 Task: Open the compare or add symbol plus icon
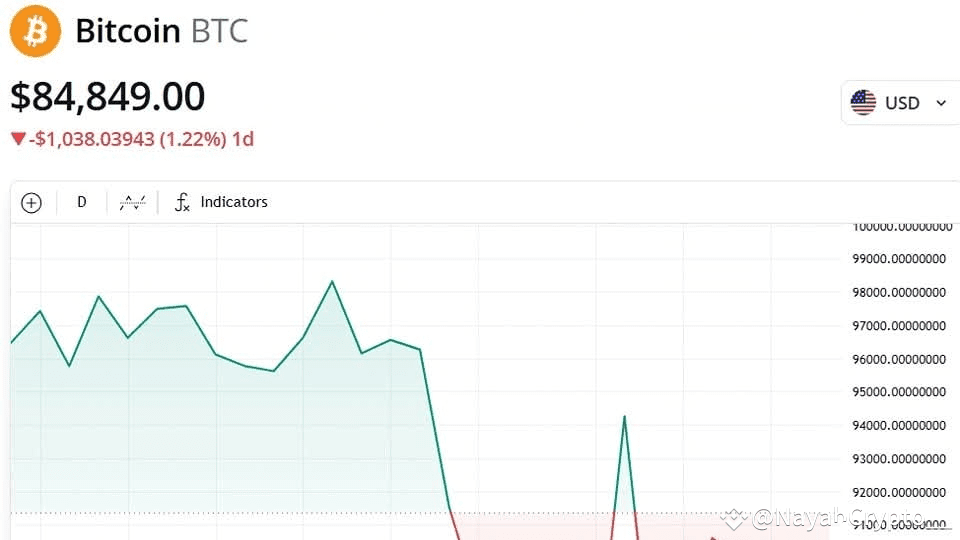pyautogui.click(x=31, y=203)
